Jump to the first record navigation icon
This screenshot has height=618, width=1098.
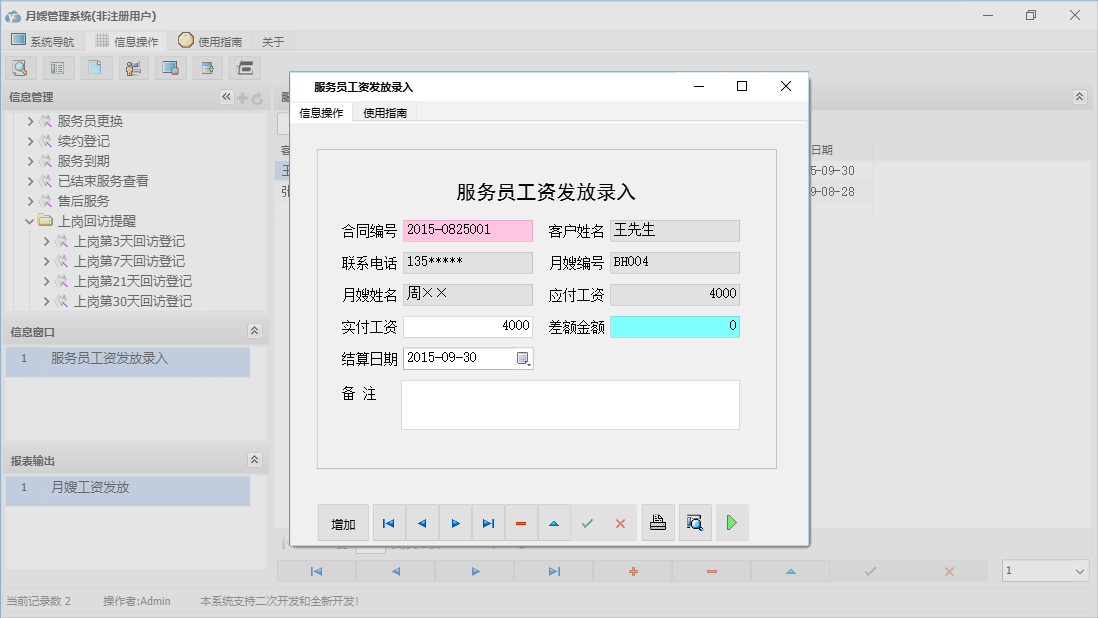[388, 522]
